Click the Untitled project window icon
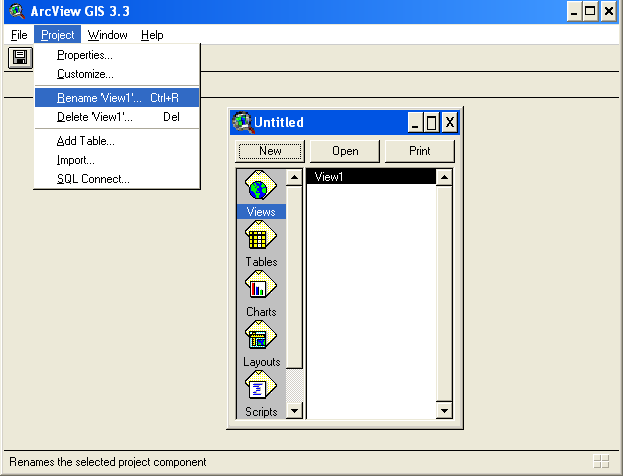The image size is (623, 476). [x=242, y=123]
